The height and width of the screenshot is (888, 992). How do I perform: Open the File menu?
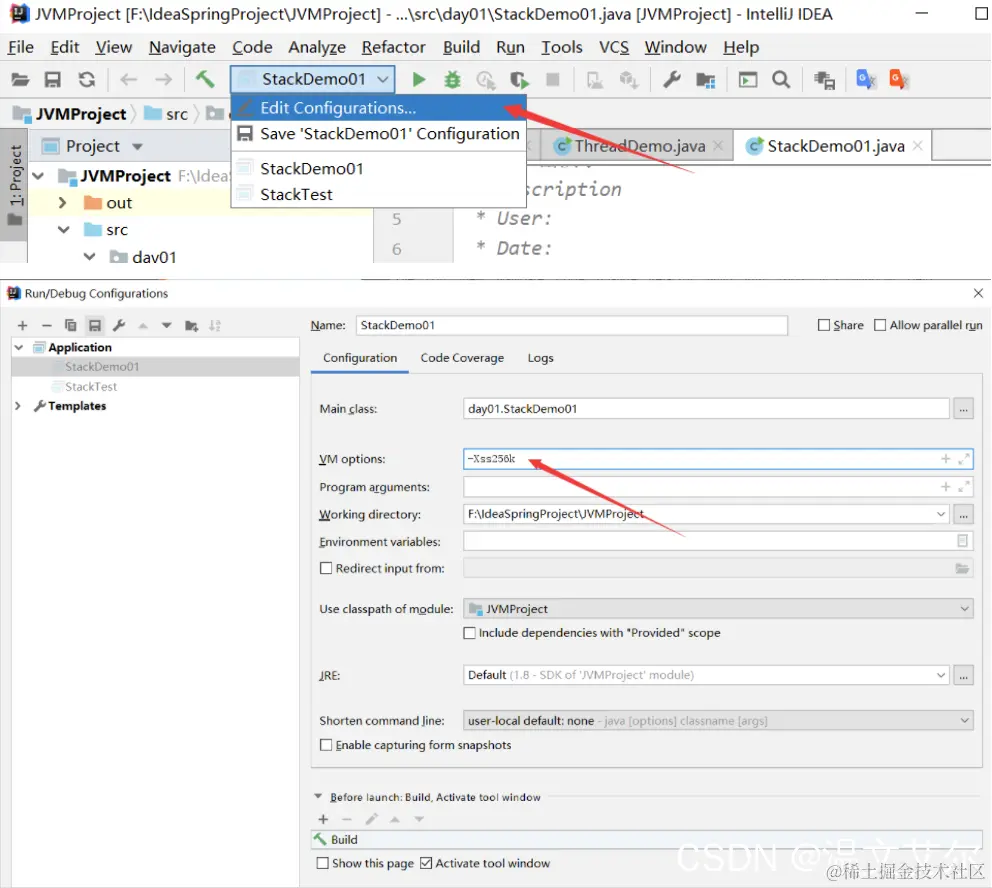click(21, 47)
